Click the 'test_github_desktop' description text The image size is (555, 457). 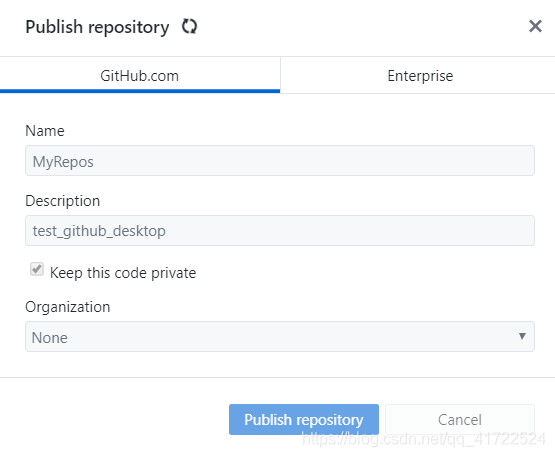[x=99, y=231]
